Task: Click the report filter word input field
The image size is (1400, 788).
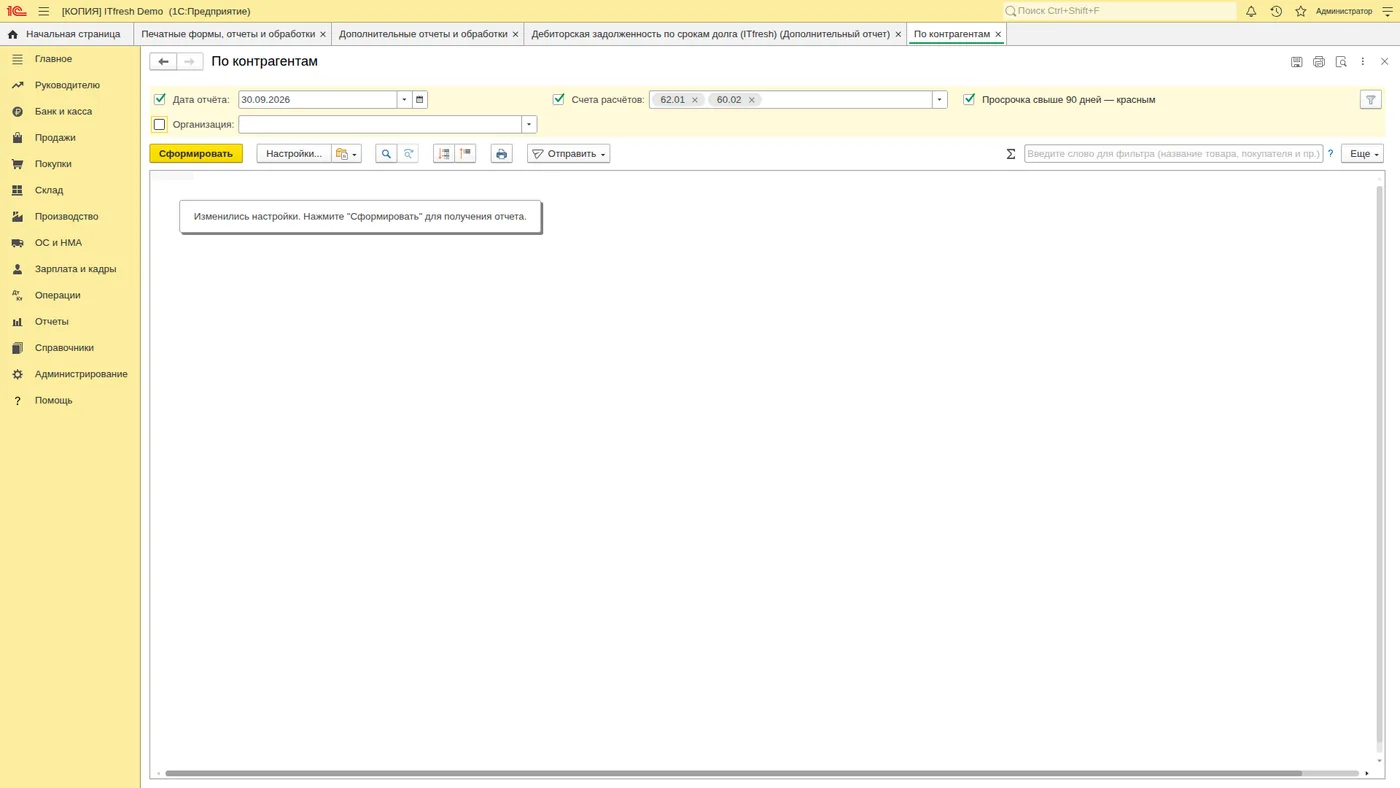Action: pyautogui.click(x=1173, y=154)
